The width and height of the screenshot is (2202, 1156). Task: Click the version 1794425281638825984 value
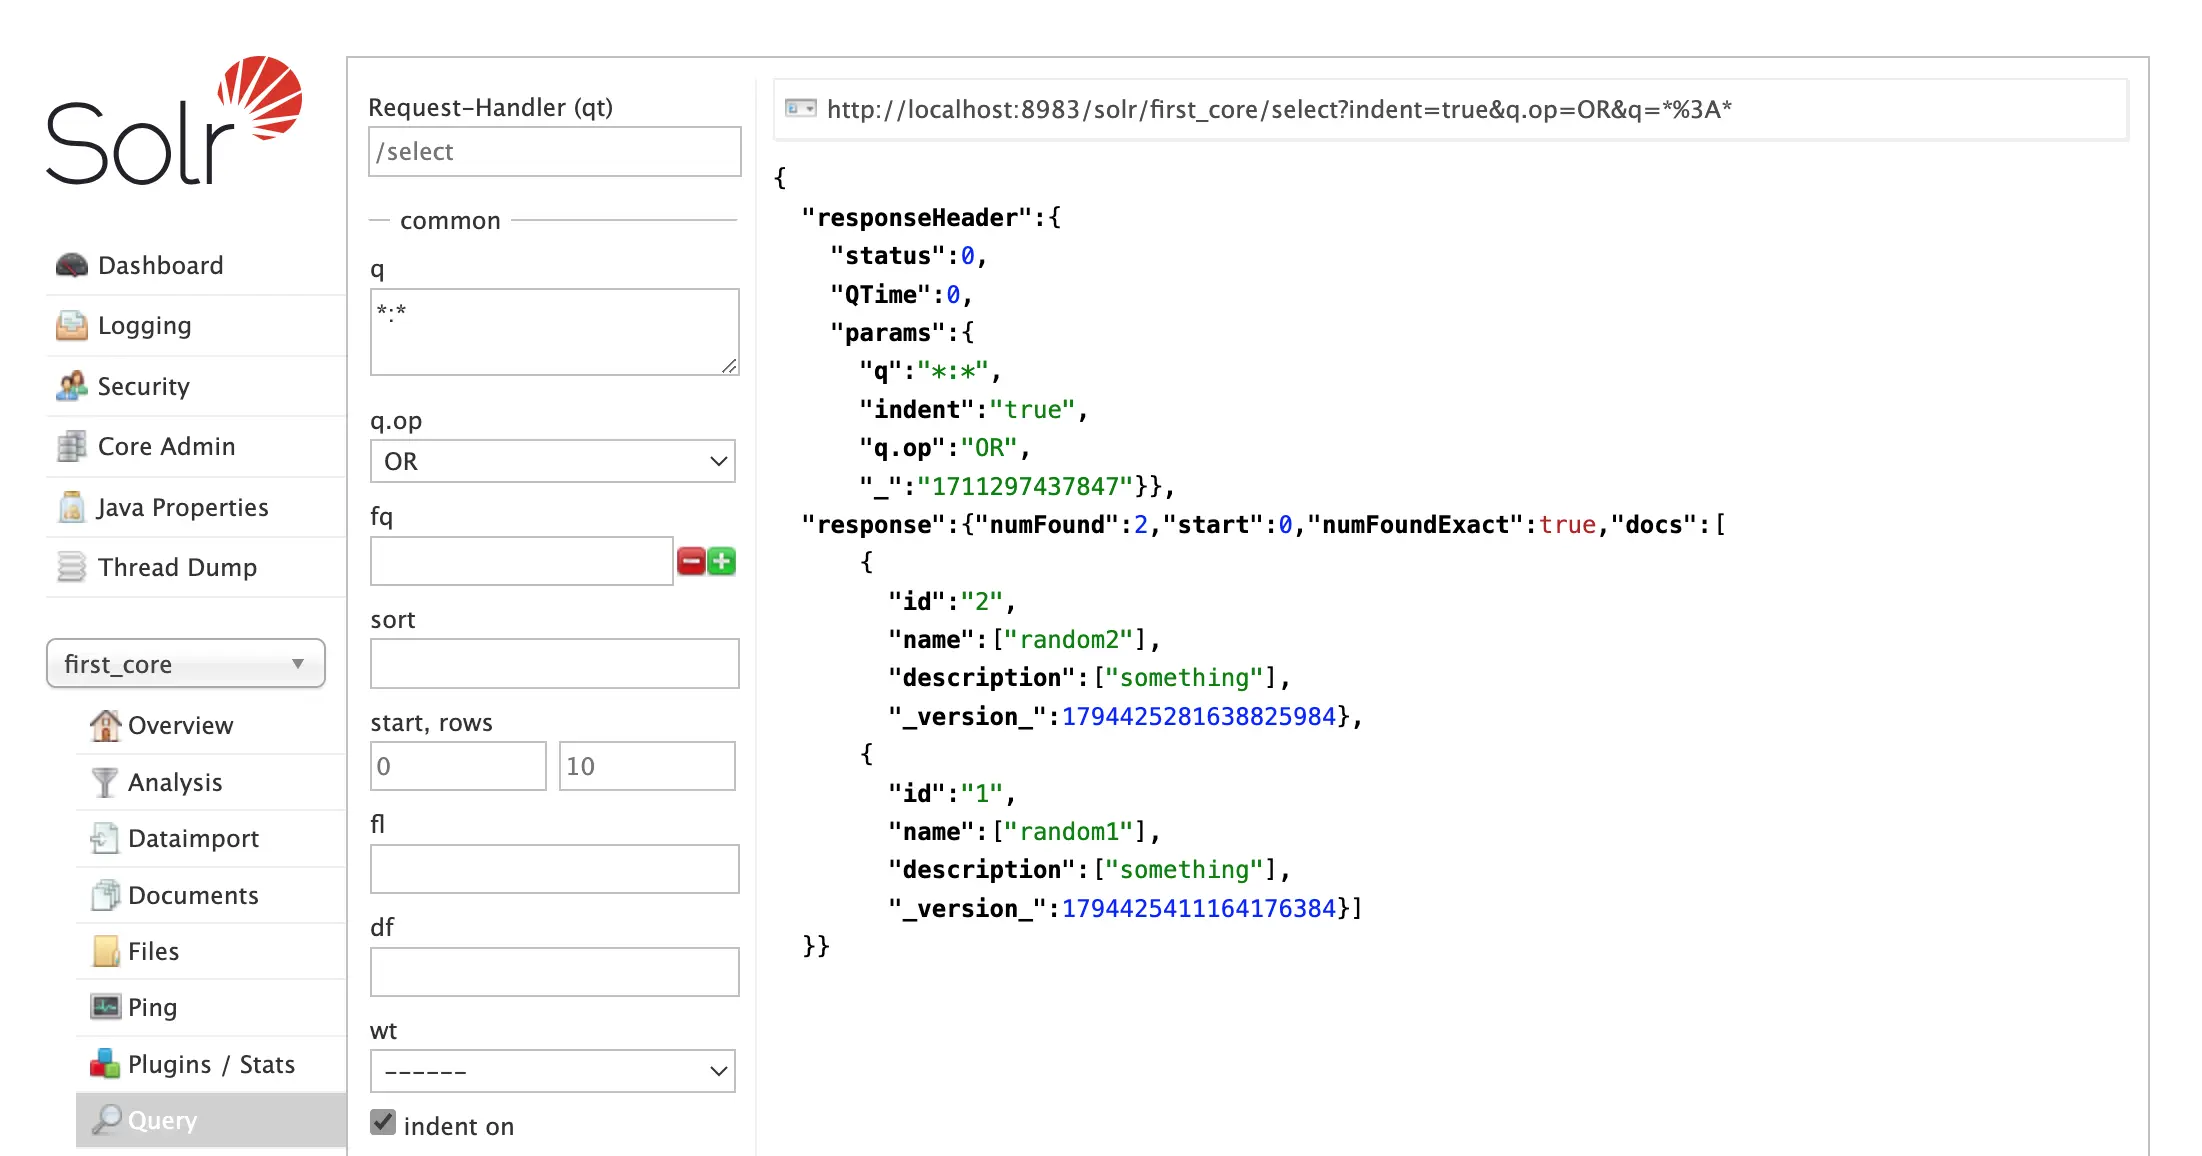tap(1199, 717)
